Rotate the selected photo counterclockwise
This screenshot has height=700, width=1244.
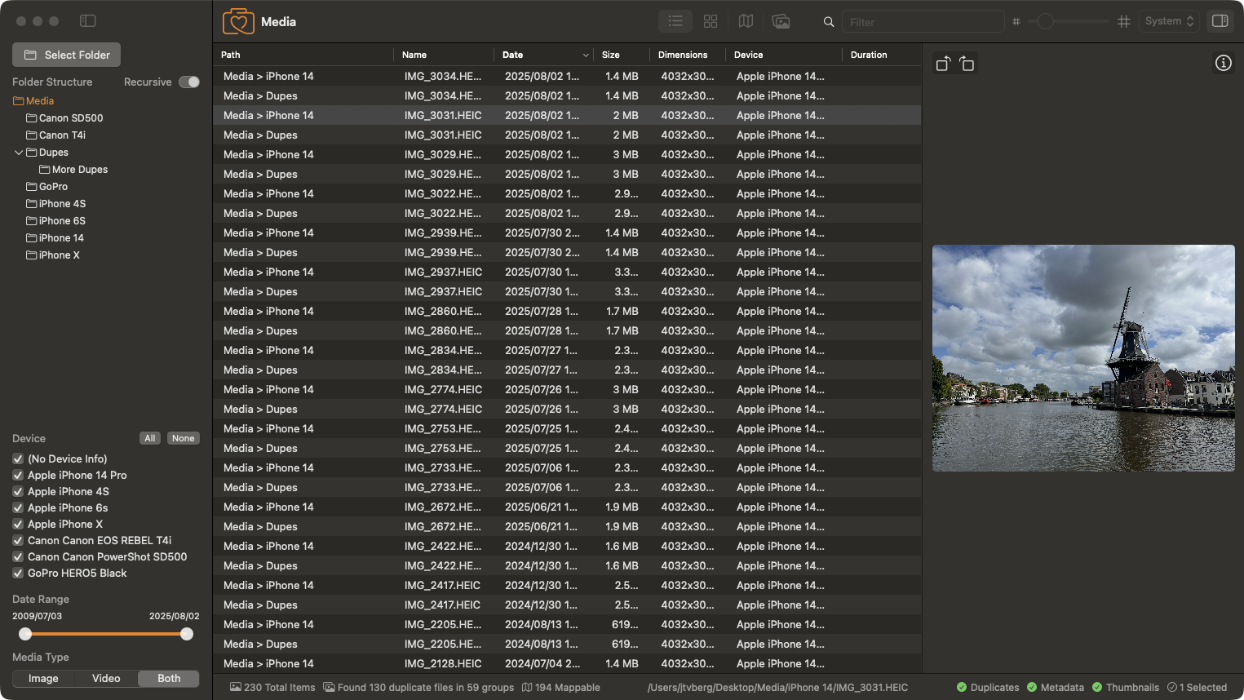(942, 63)
